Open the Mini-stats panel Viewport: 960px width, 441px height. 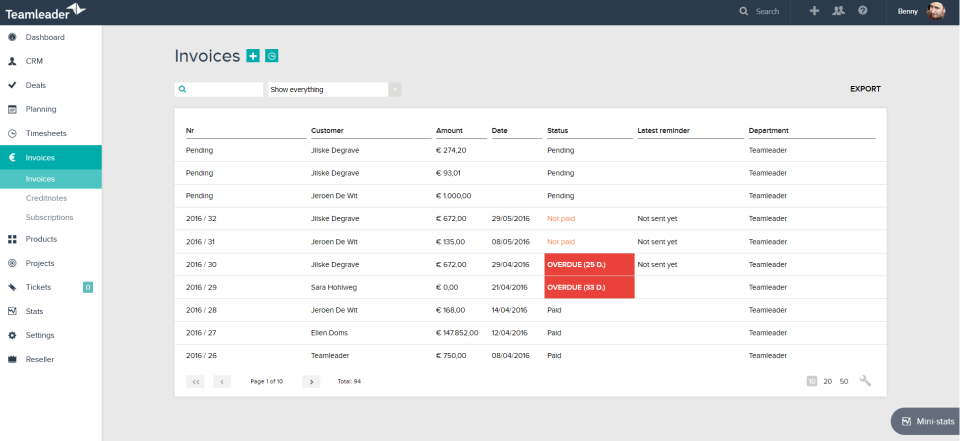[x=926, y=421]
